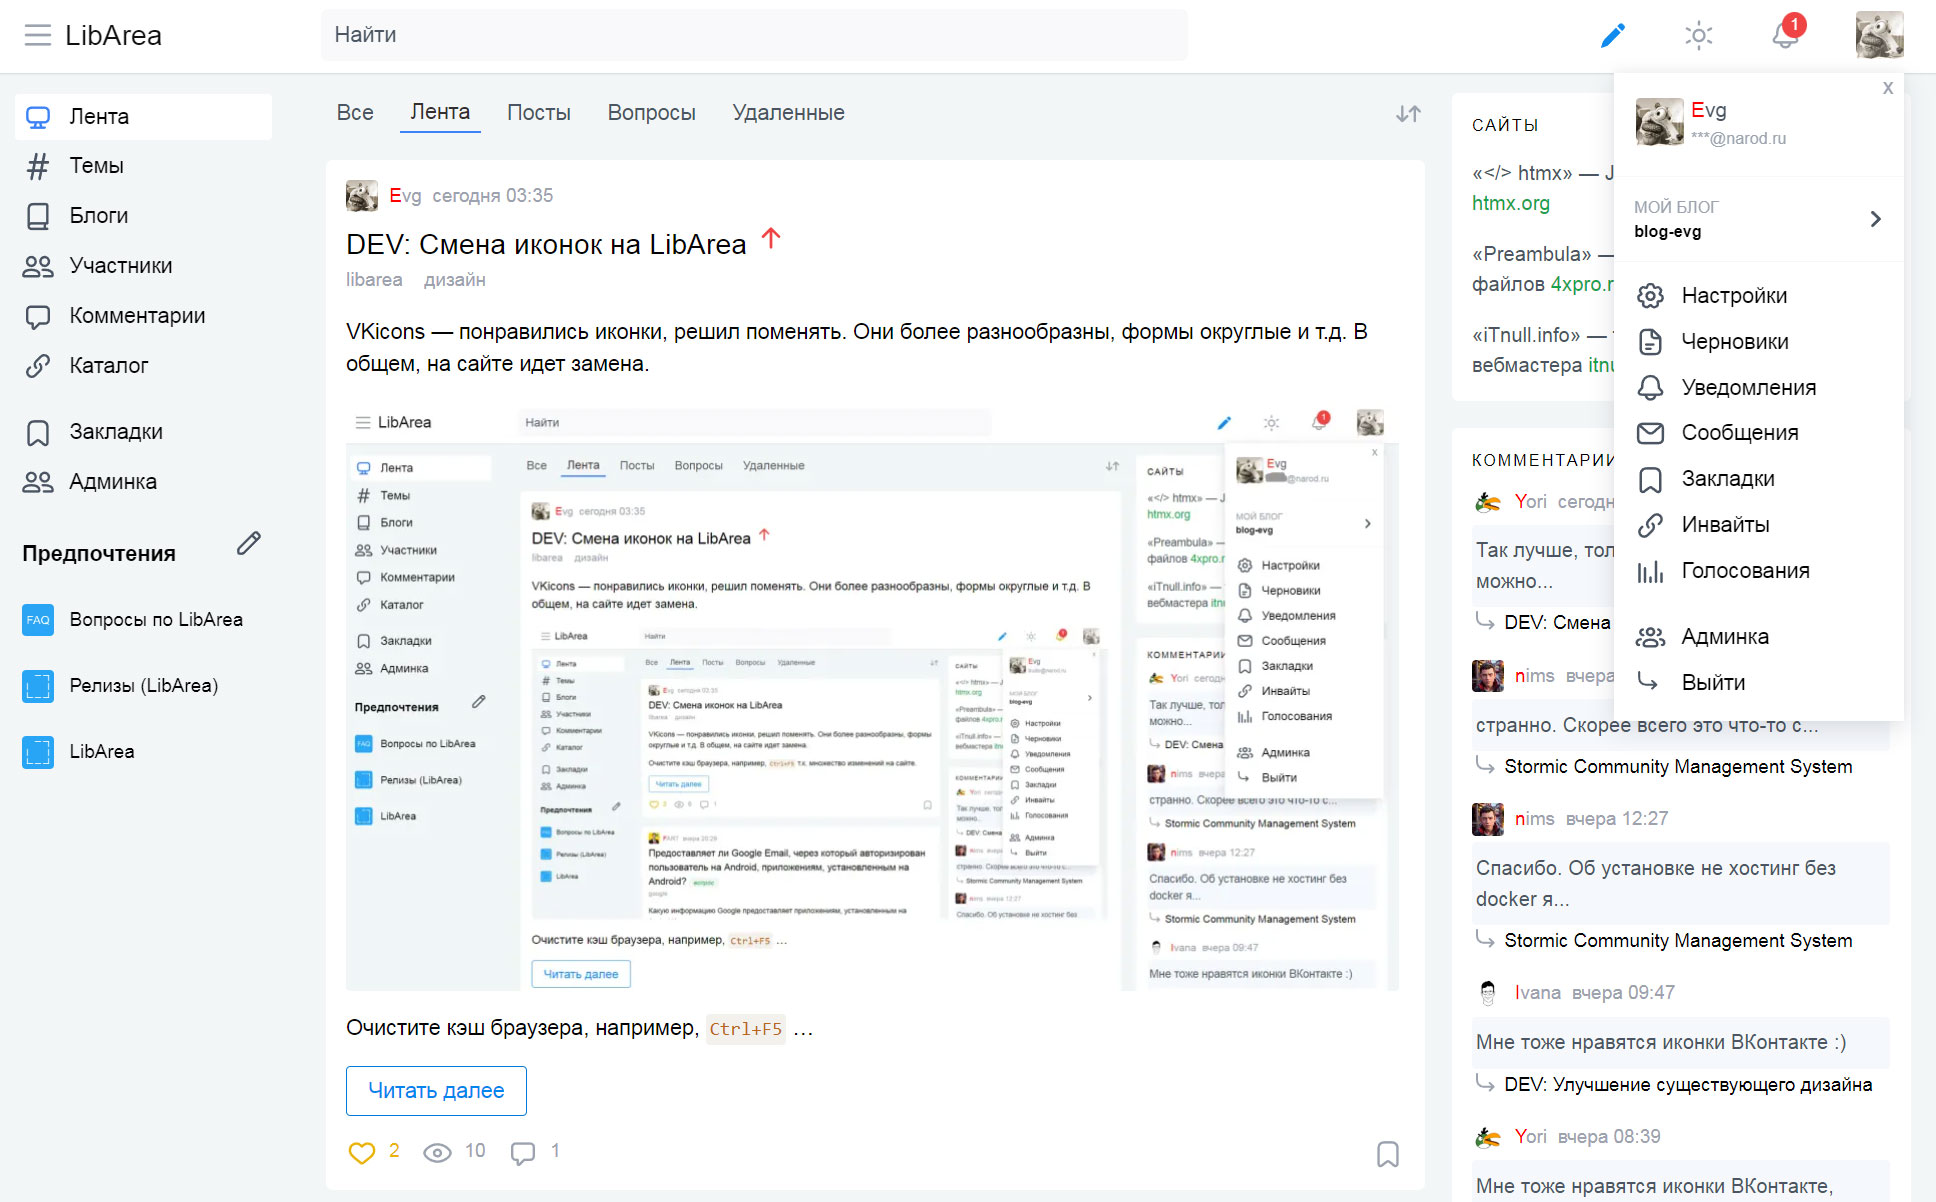The height and width of the screenshot is (1202, 1936).
Task: Bookmark the post using bookmark icon
Action: 1387,1154
